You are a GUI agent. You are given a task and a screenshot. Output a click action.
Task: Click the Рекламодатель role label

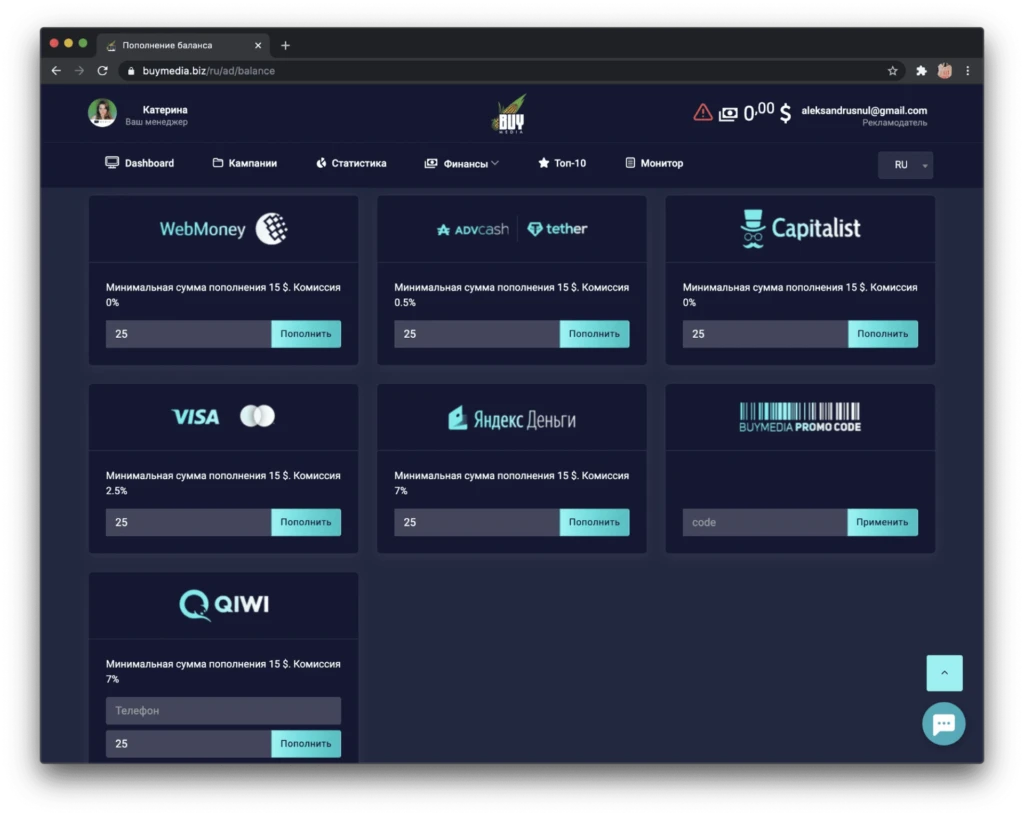coord(895,123)
